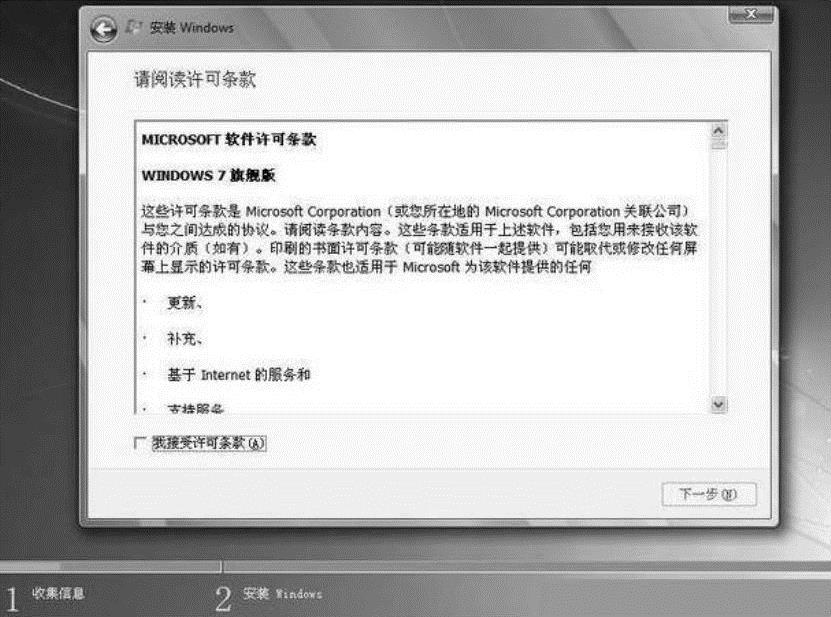Click the MICROSOFT 软件许可条款 title line
831x617 pixels.
[228, 140]
